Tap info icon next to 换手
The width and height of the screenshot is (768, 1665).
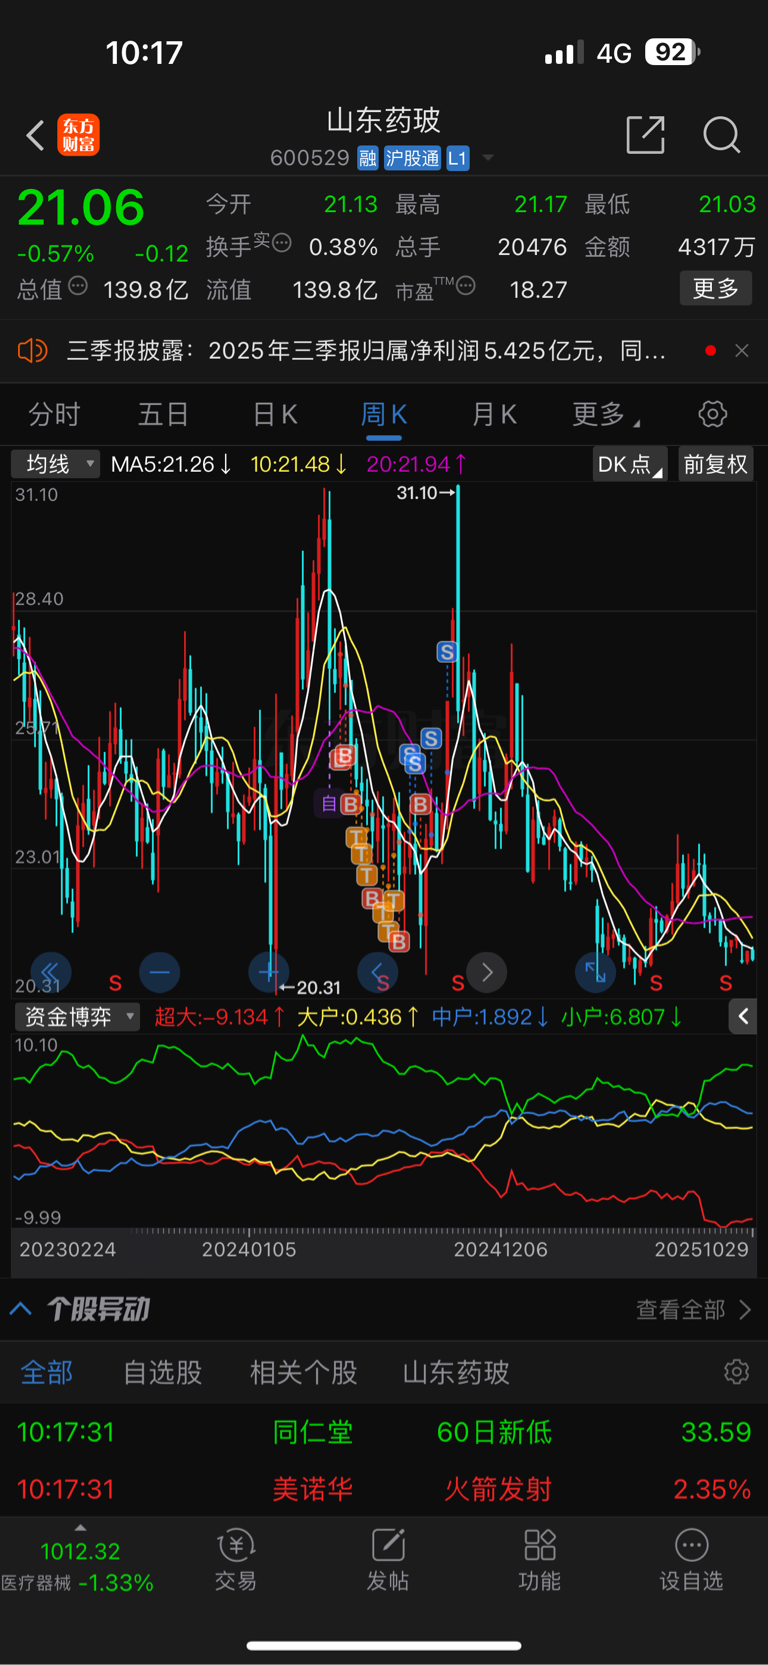pyautogui.click(x=283, y=242)
